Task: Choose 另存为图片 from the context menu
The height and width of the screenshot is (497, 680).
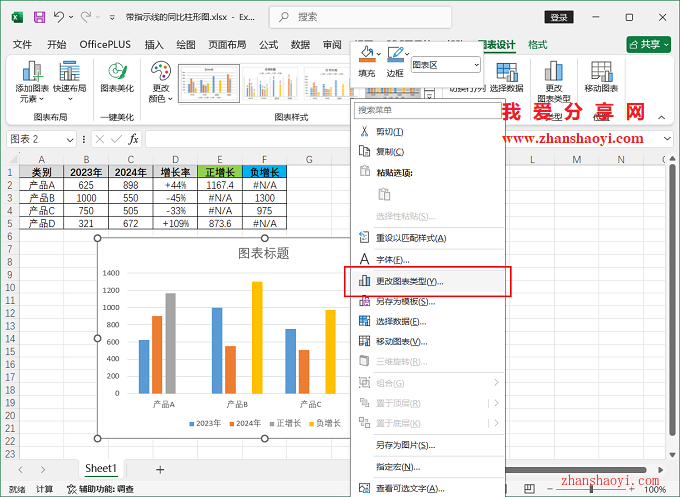Action: point(404,444)
